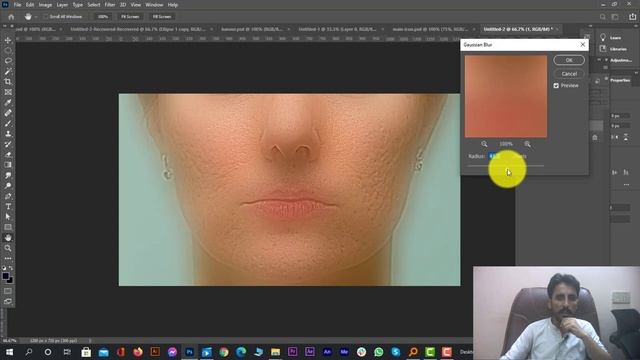Switch foreground and background colors
The image size is (640, 360).
11,268
